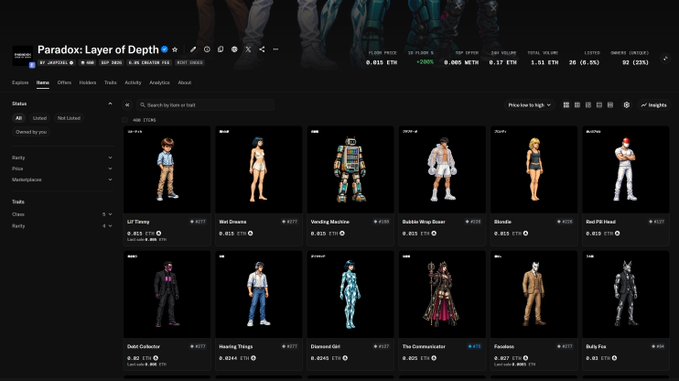679x381 pixels.
Task: Click the marketplace icon next to Lil' Timmy price
Action: pyautogui.click(x=158, y=233)
